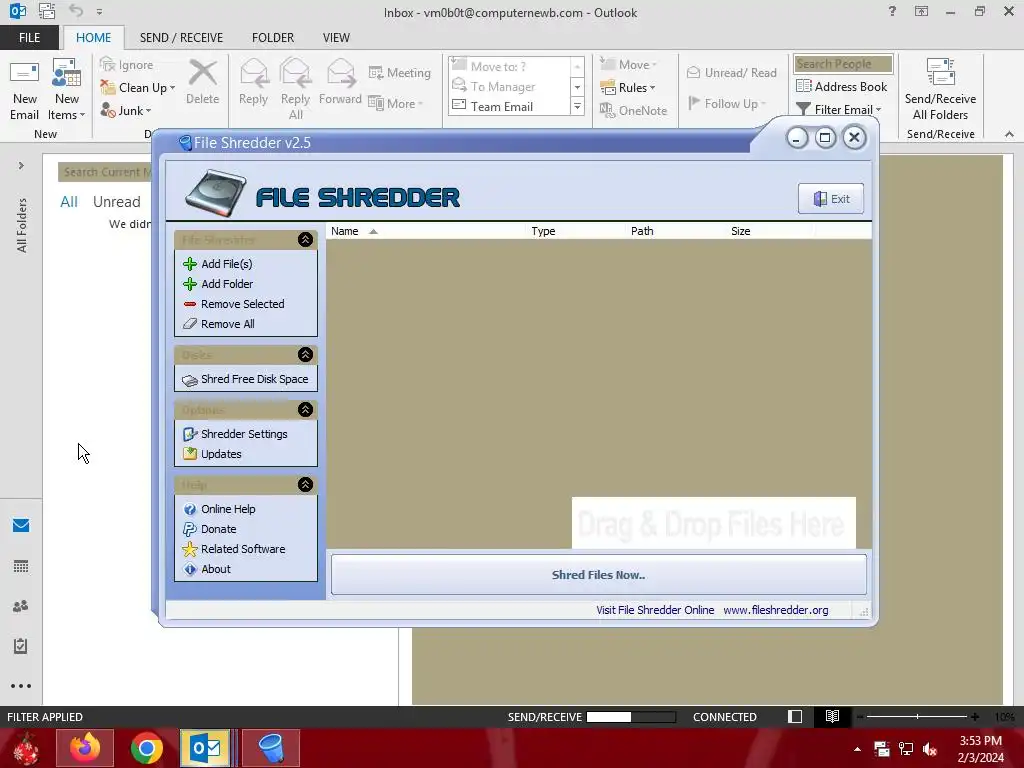Click the Reply All icon
Screen dimensions: 1024x768
(295, 90)
